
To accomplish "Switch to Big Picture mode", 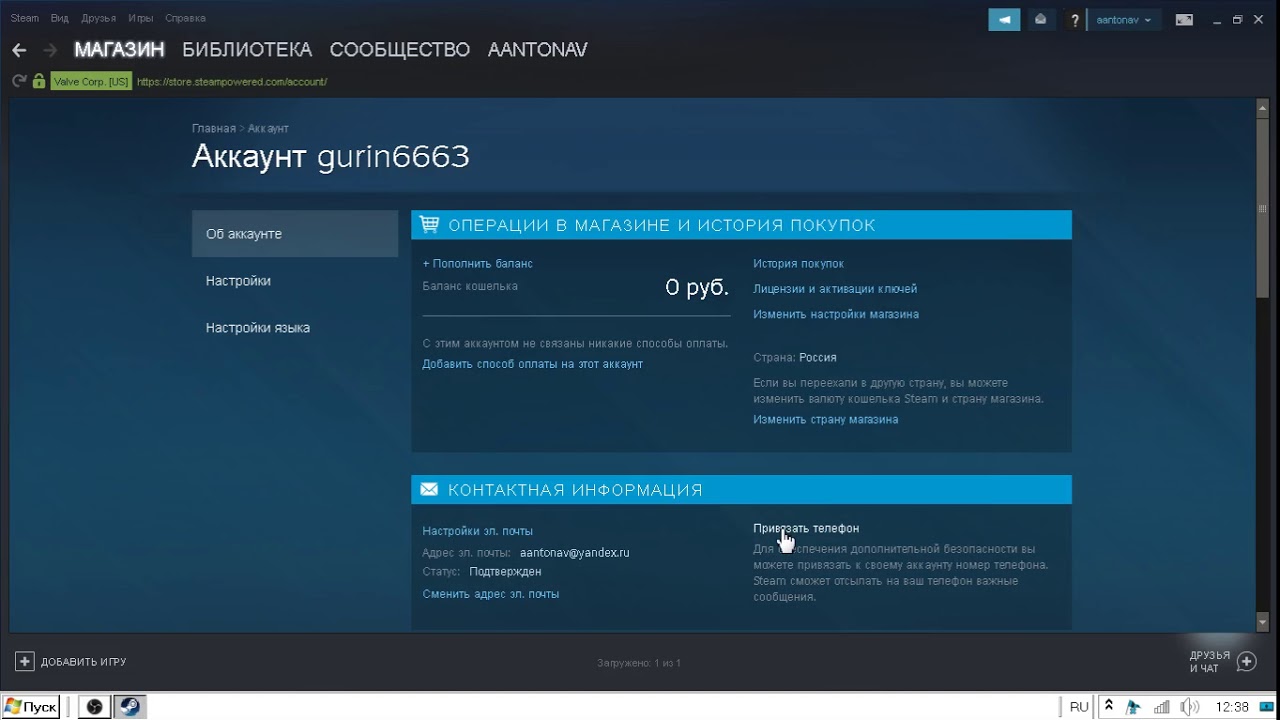I will (1184, 19).
